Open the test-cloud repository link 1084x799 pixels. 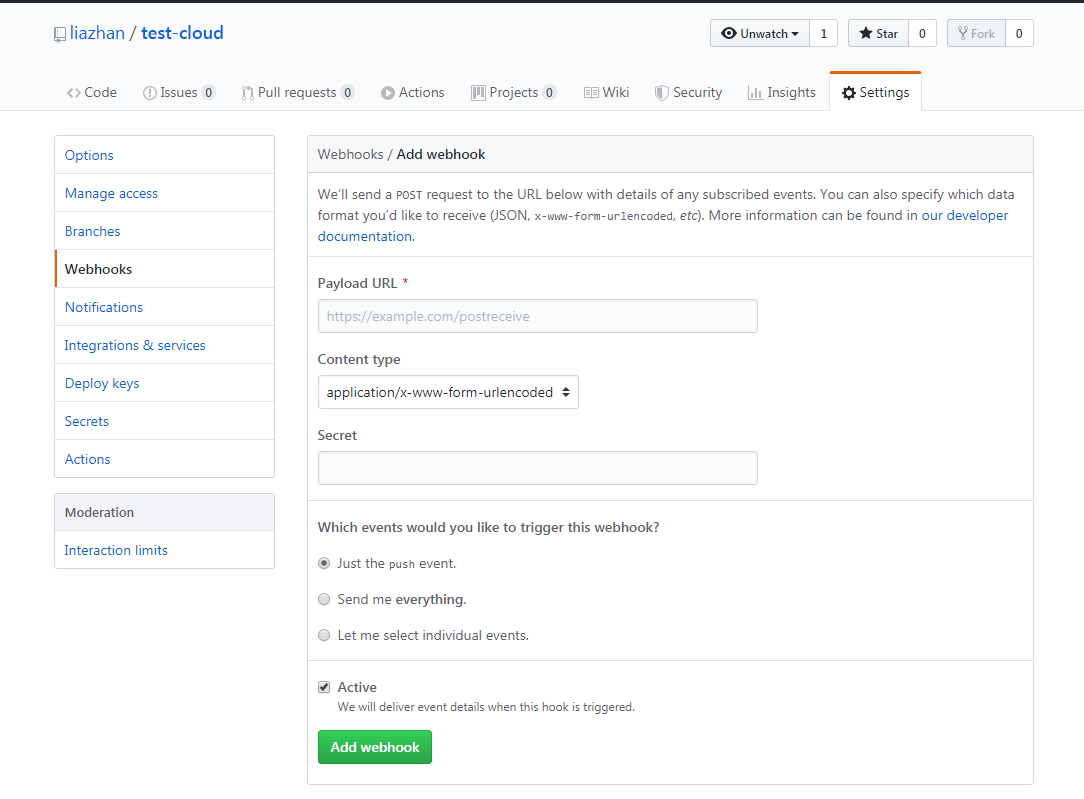click(x=183, y=33)
